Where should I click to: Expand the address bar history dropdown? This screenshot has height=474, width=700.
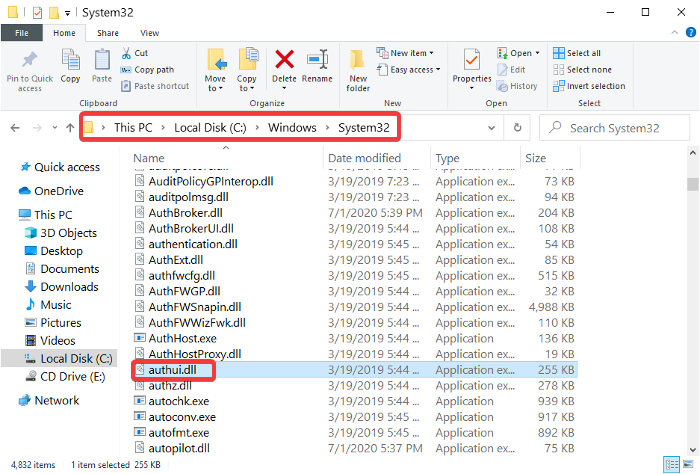(x=492, y=128)
